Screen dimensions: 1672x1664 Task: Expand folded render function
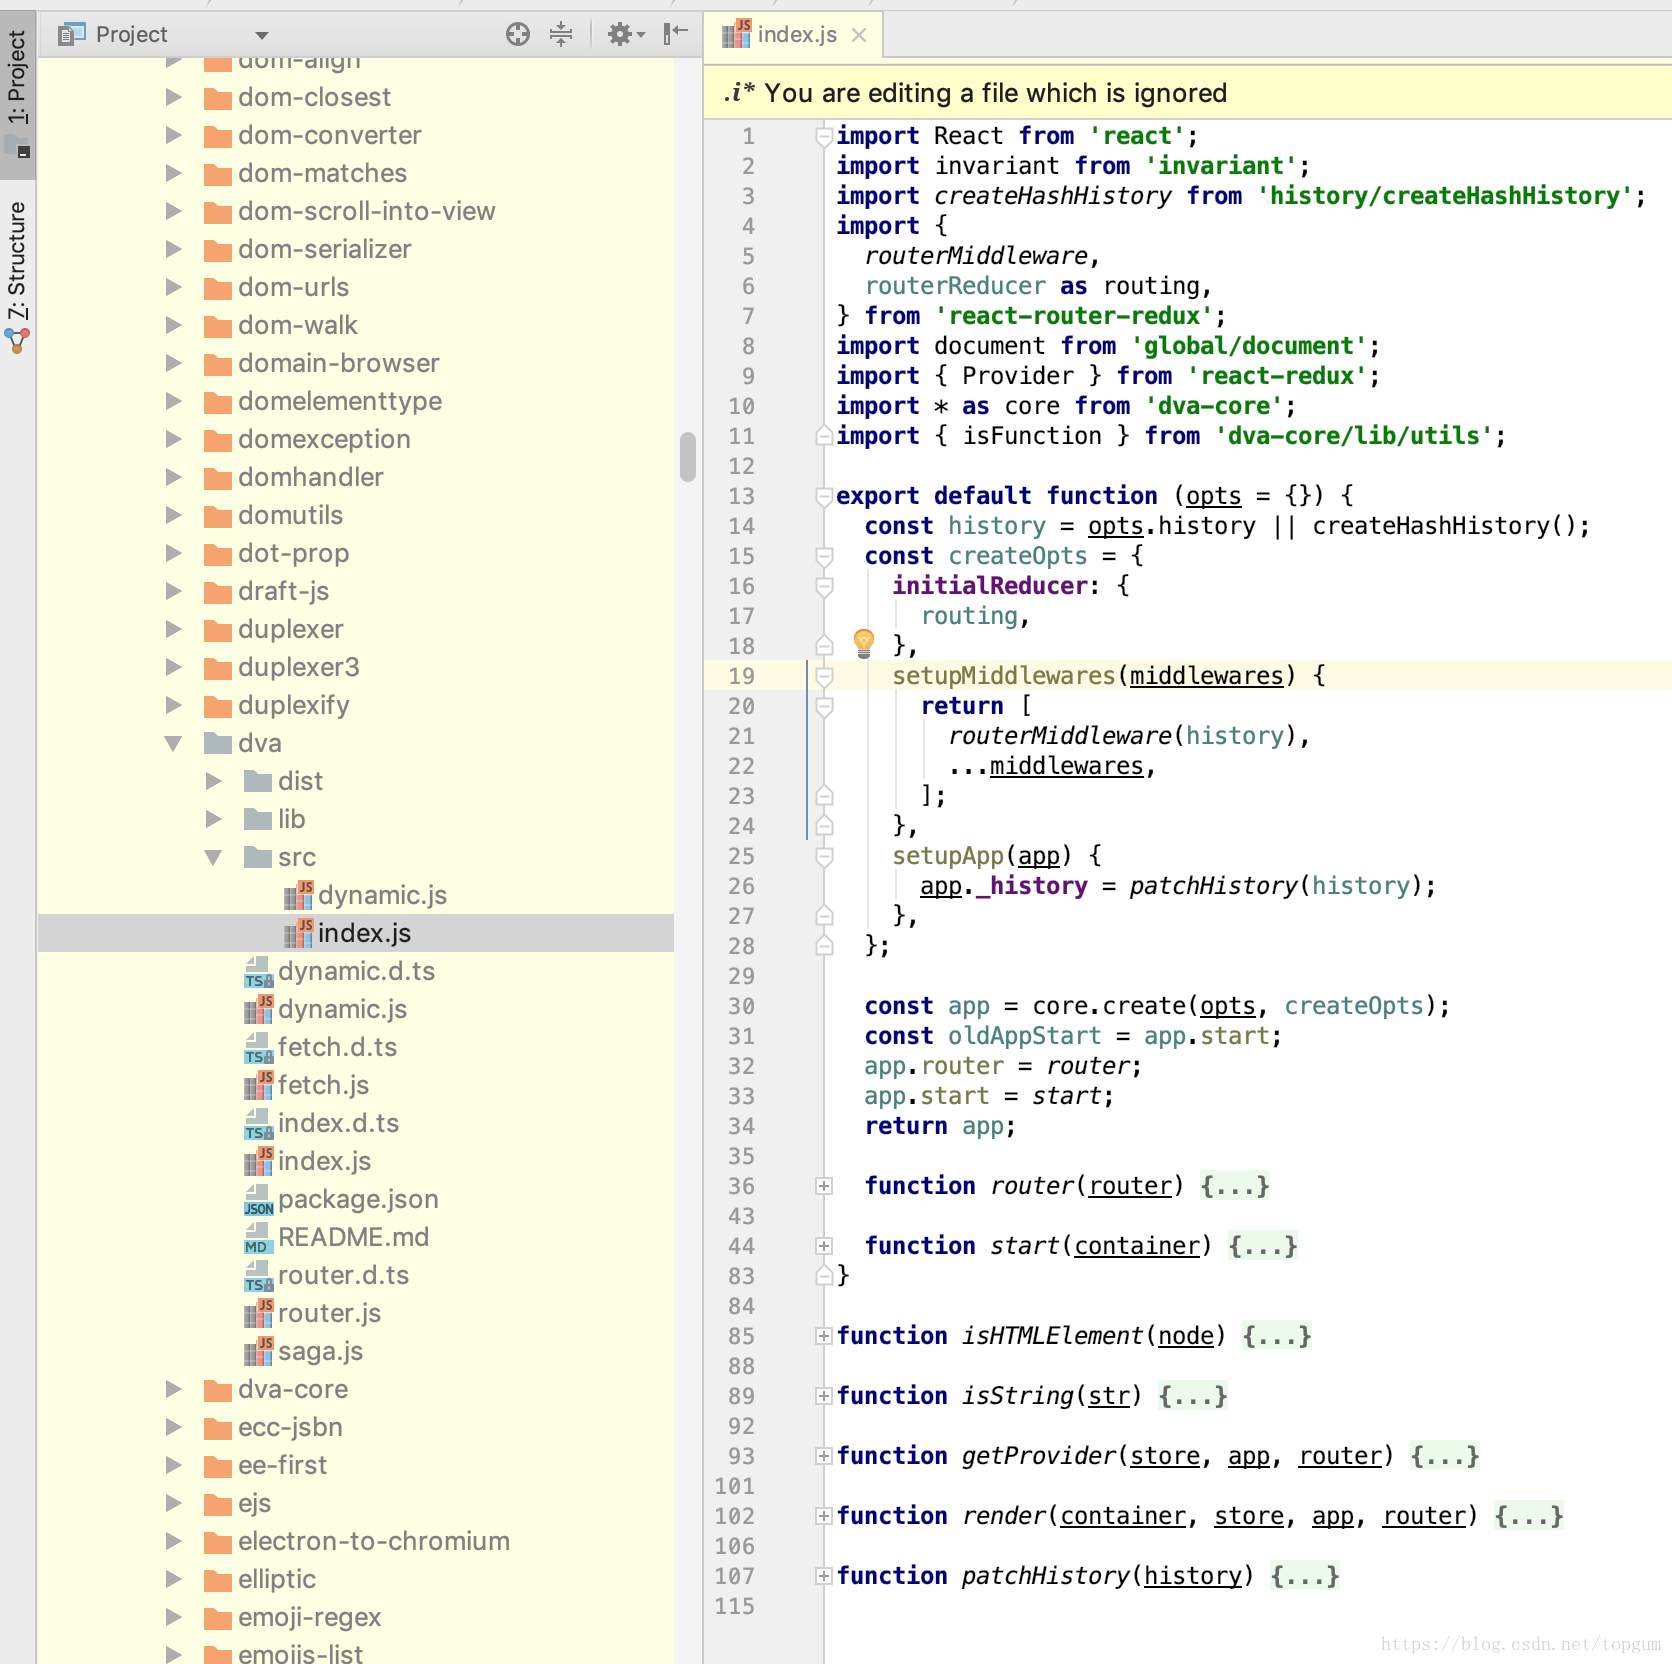(x=824, y=1516)
